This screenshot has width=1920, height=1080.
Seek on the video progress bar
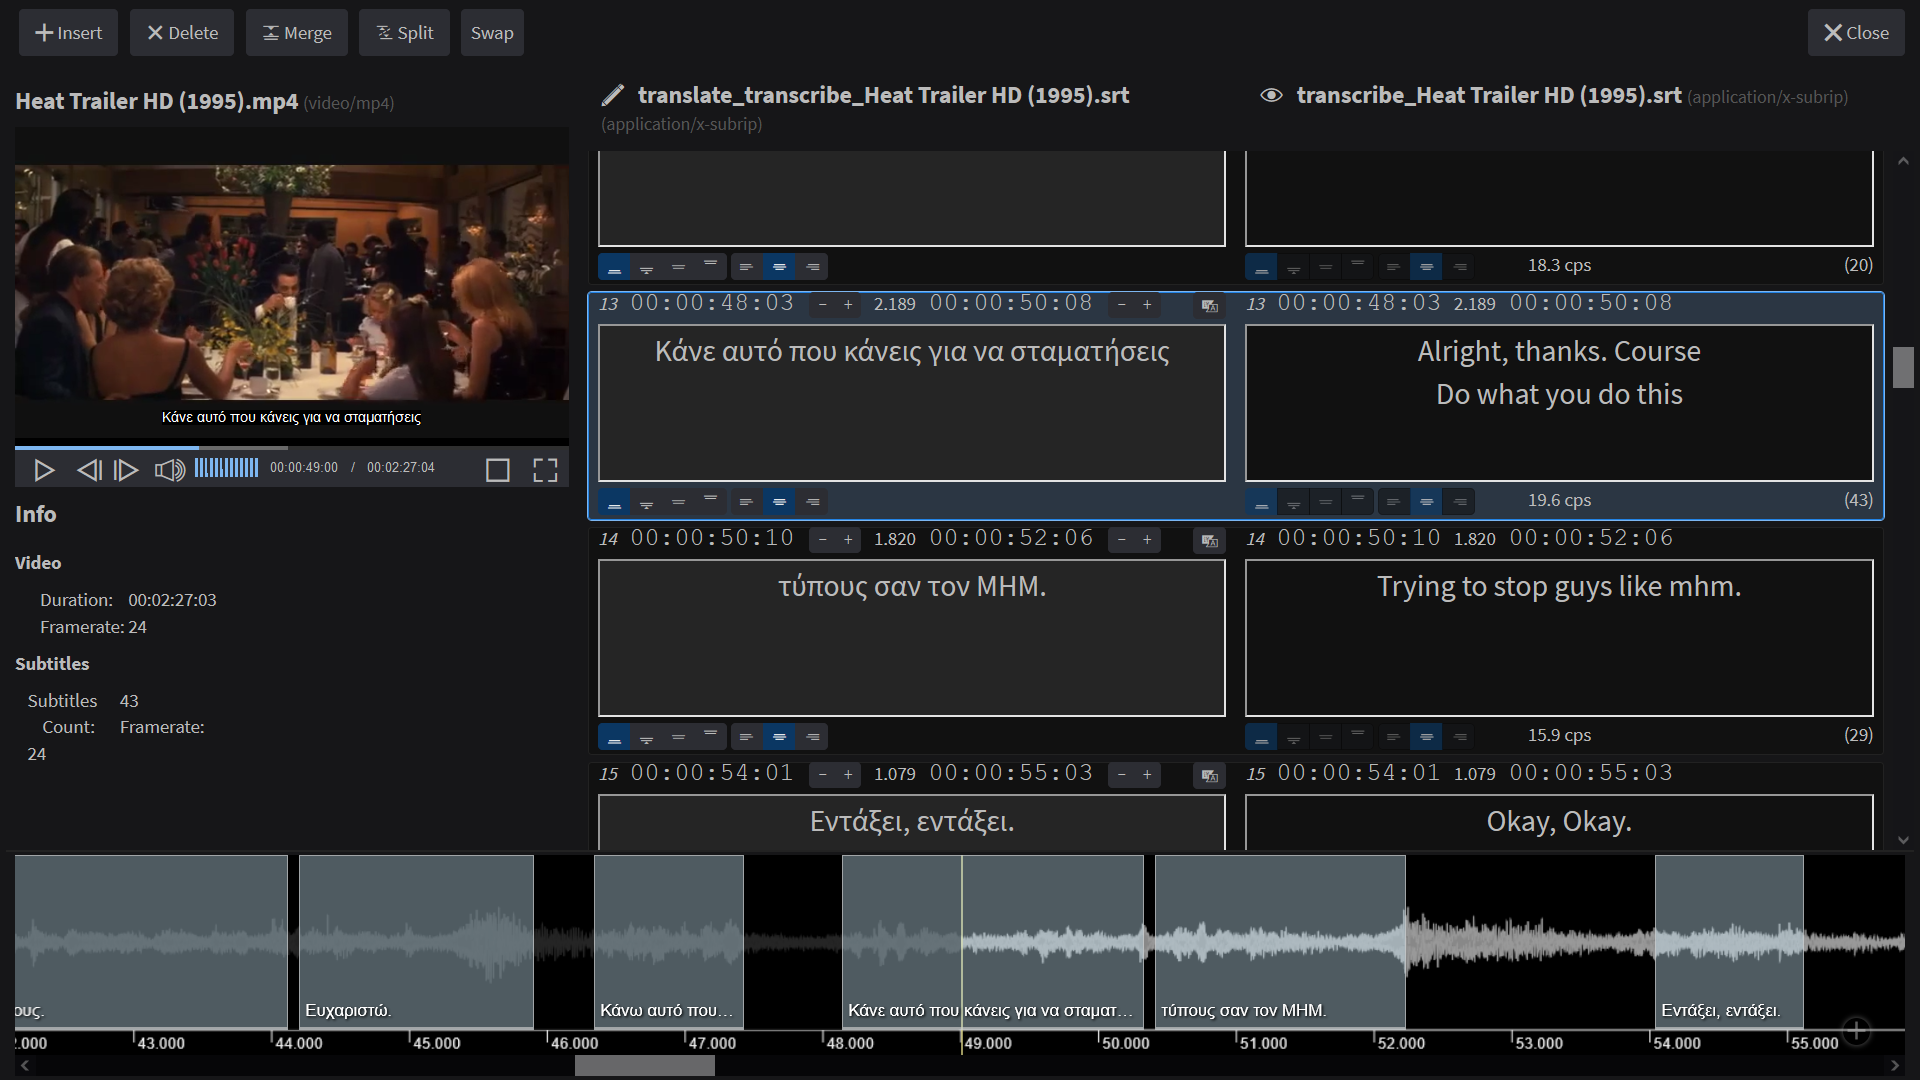(292, 447)
